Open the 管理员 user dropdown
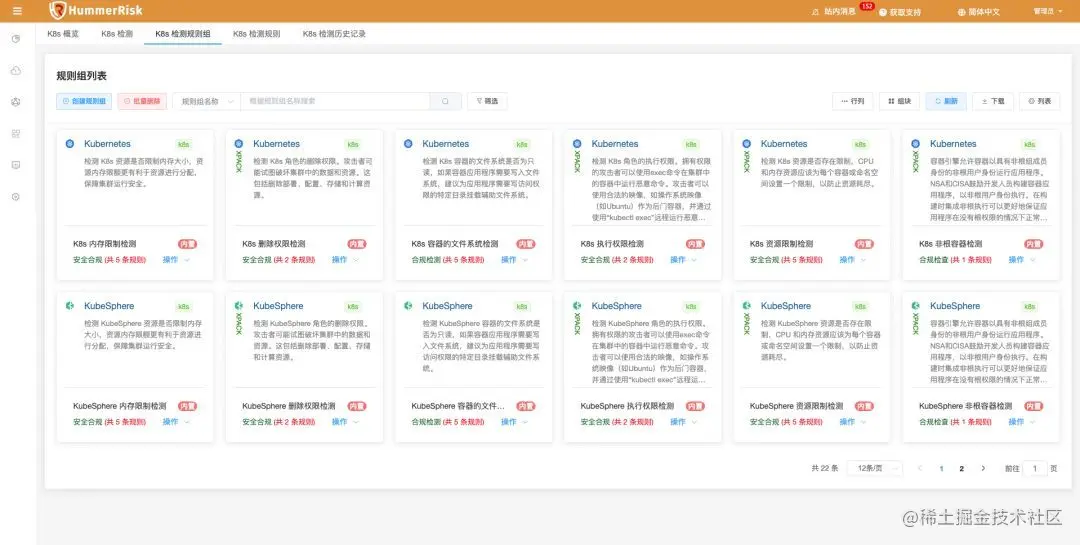 click(x=1046, y=12)
